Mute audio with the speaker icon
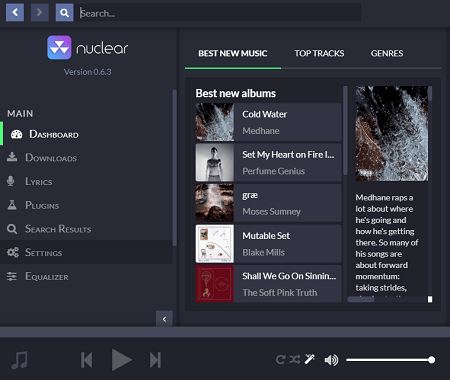 (331, 360)
